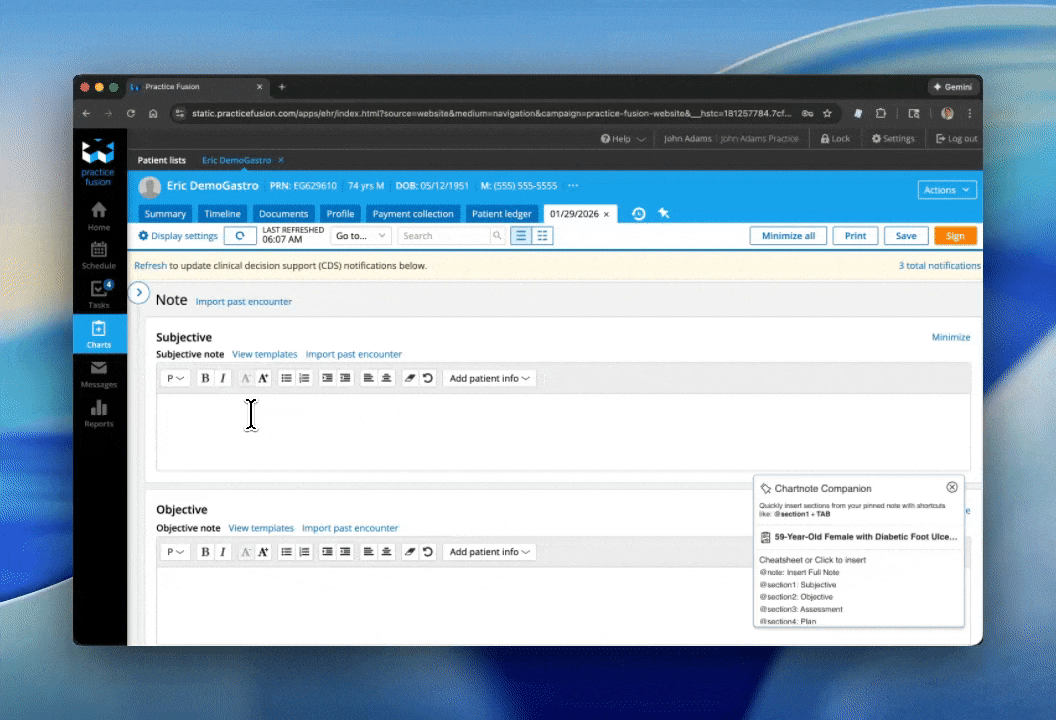1056x720 pixels.
Task: Click the orange Sign button
Action: (x=955, y=236)
